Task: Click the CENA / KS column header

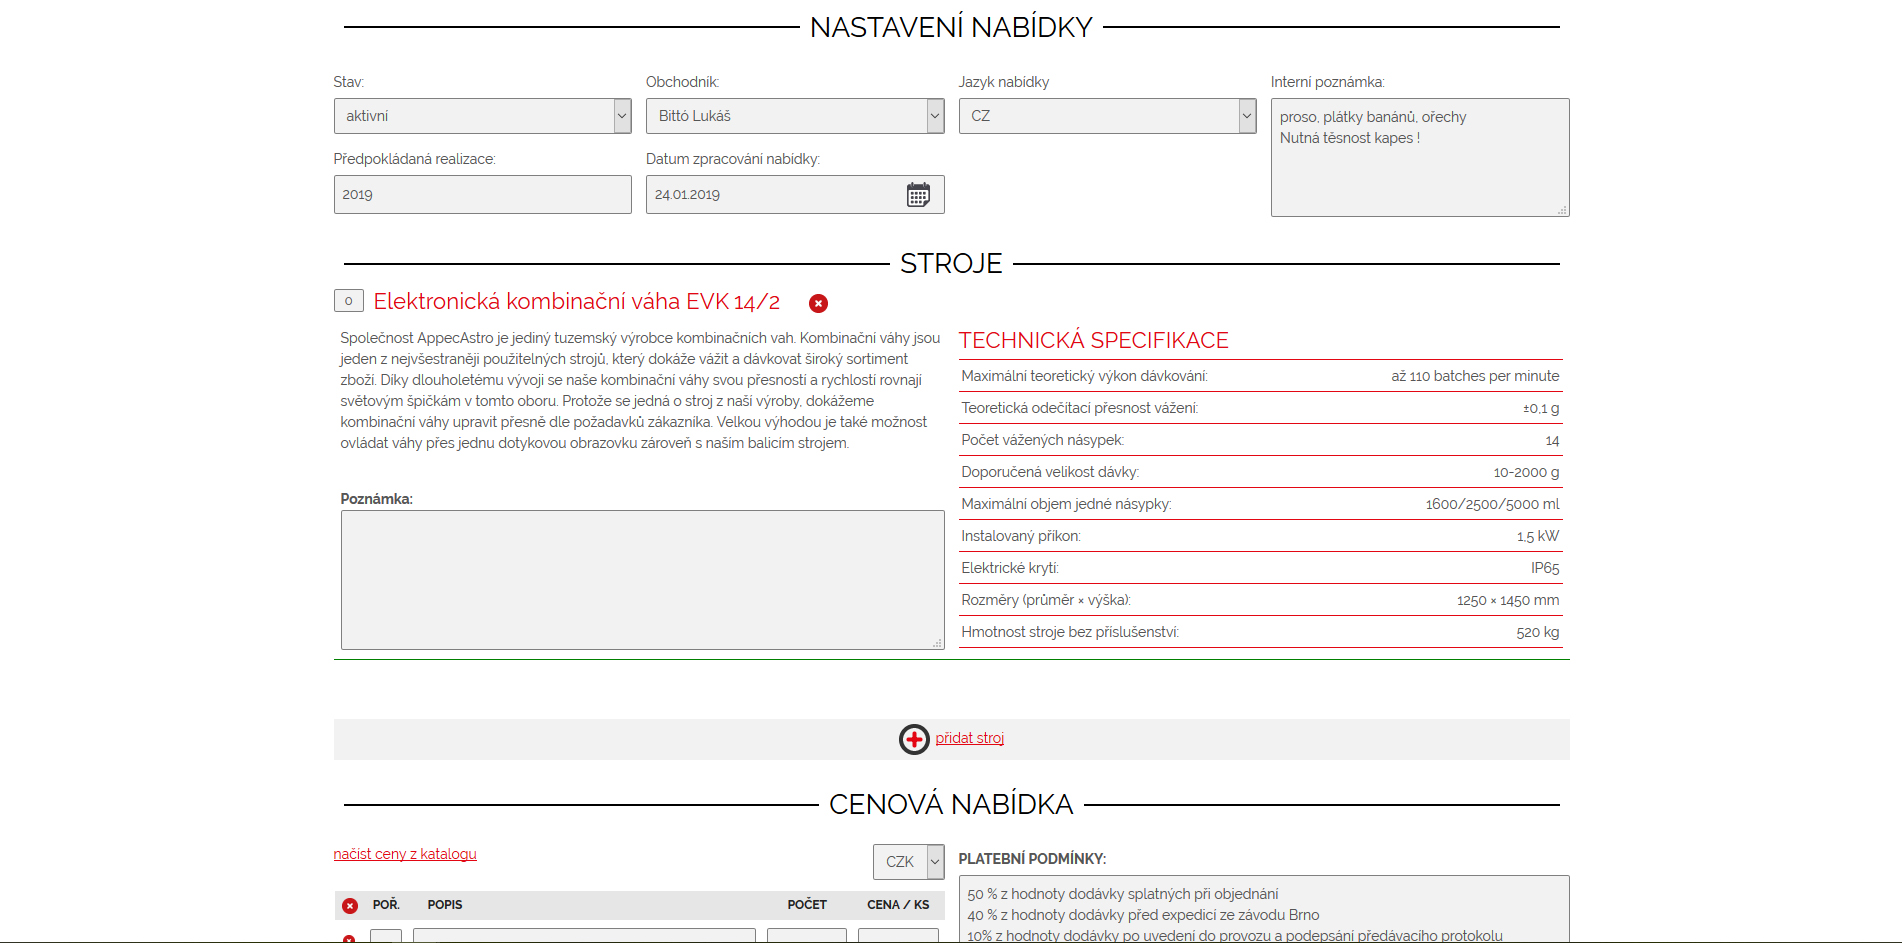Action: coord(898,905)
